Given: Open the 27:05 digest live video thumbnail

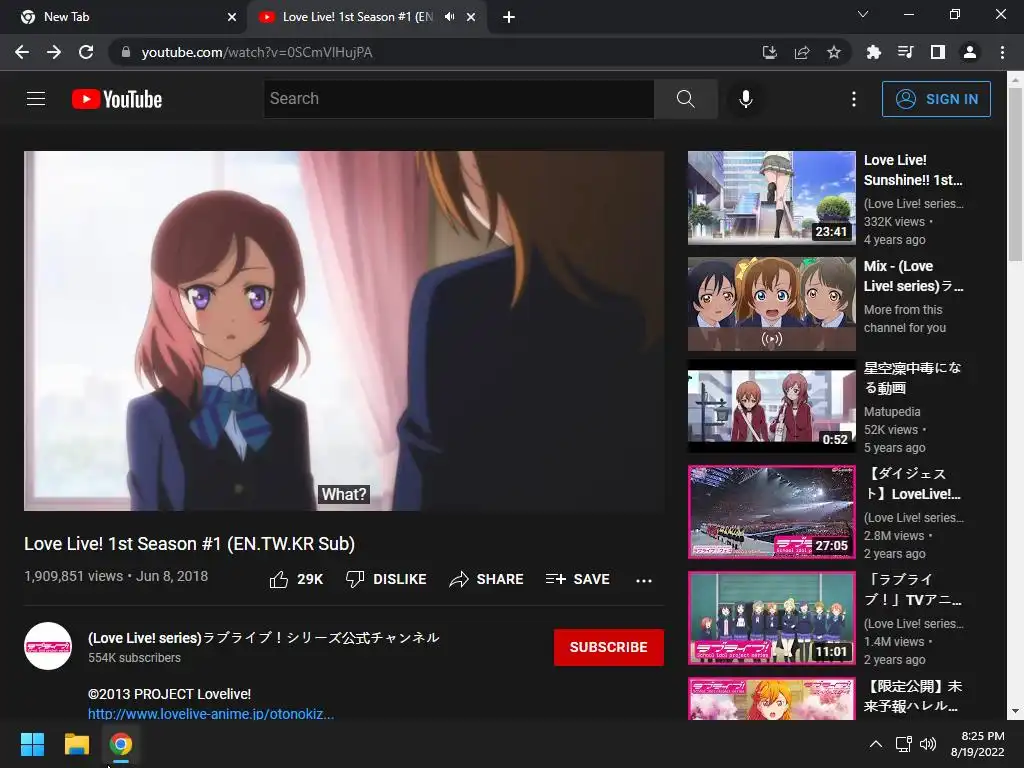Looking at the screenshot, I should (771, 512).
